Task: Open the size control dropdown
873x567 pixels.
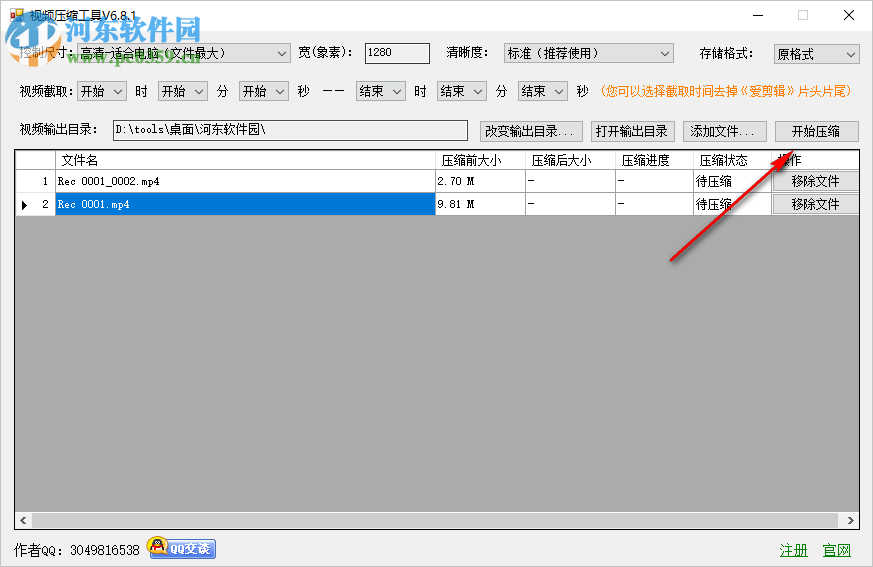Action: [x=184, y=53]
